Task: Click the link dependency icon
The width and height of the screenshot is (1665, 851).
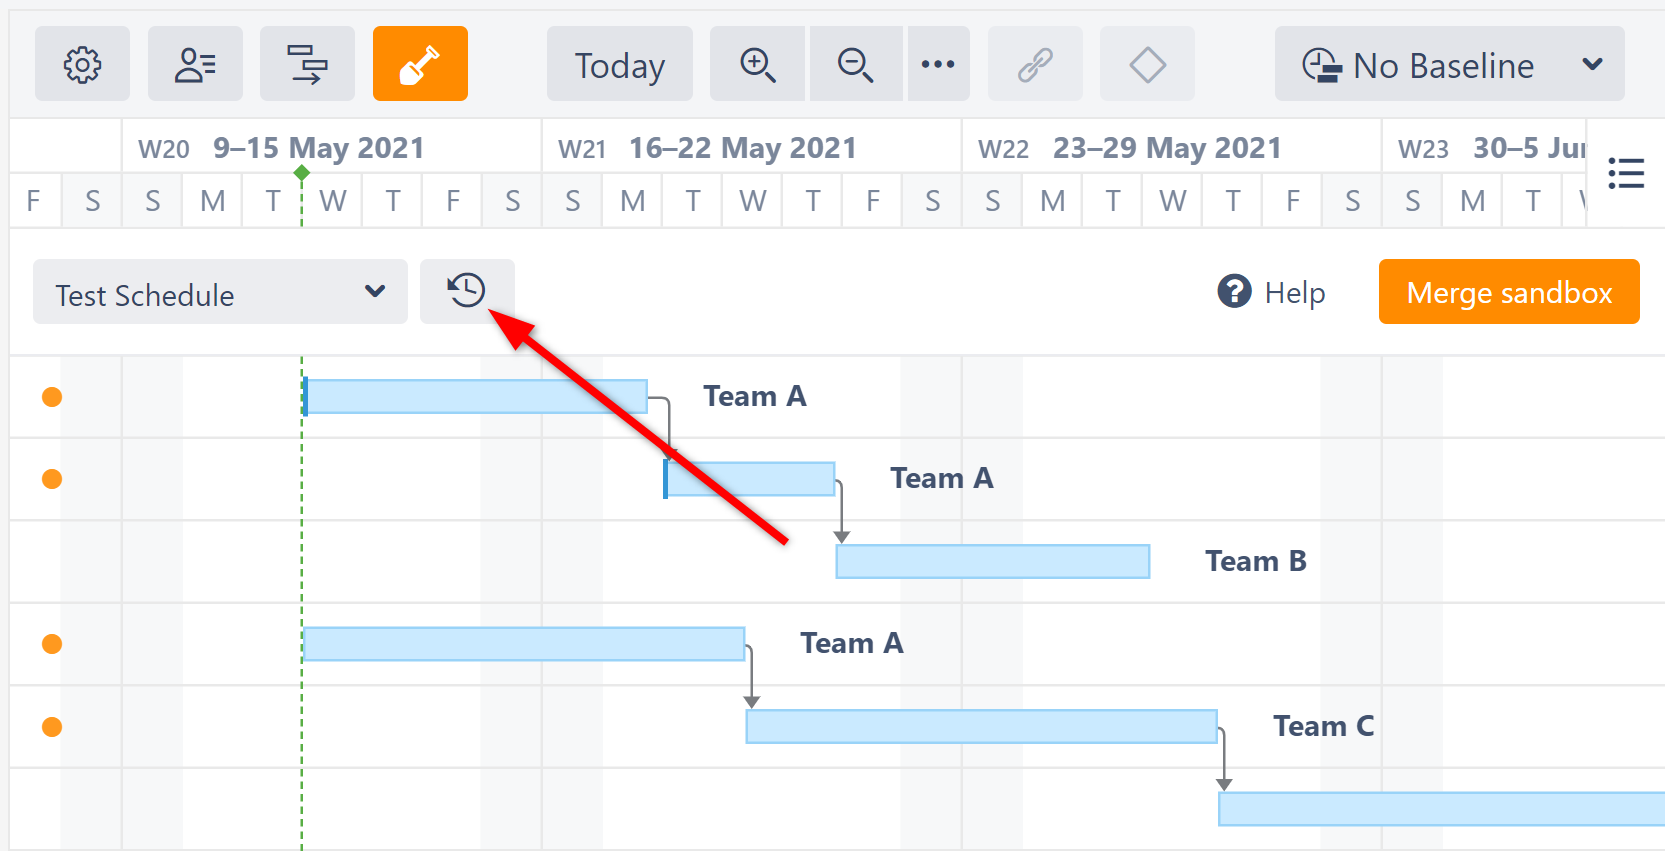Action: pyautogui.click(x=1035, y=64)
